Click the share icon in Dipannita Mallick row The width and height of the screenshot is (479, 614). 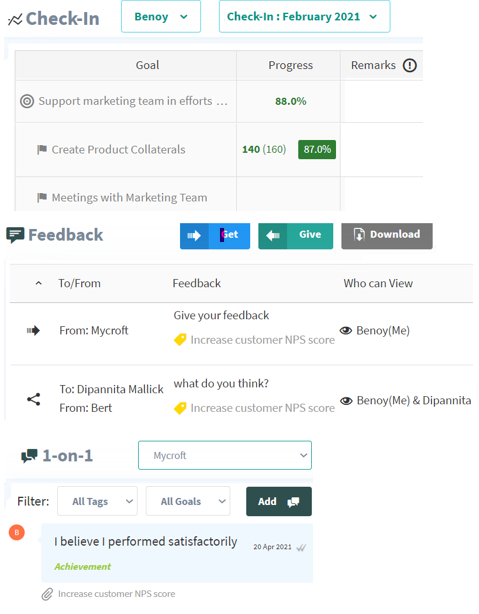tap(34, 399)
